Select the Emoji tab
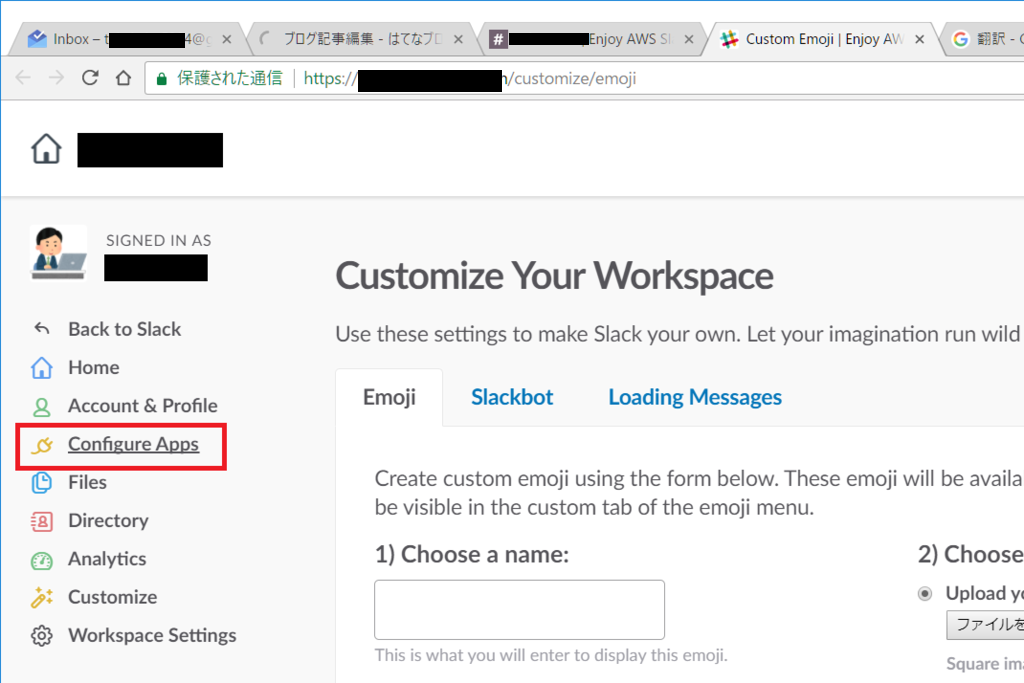 pos(389,397)
